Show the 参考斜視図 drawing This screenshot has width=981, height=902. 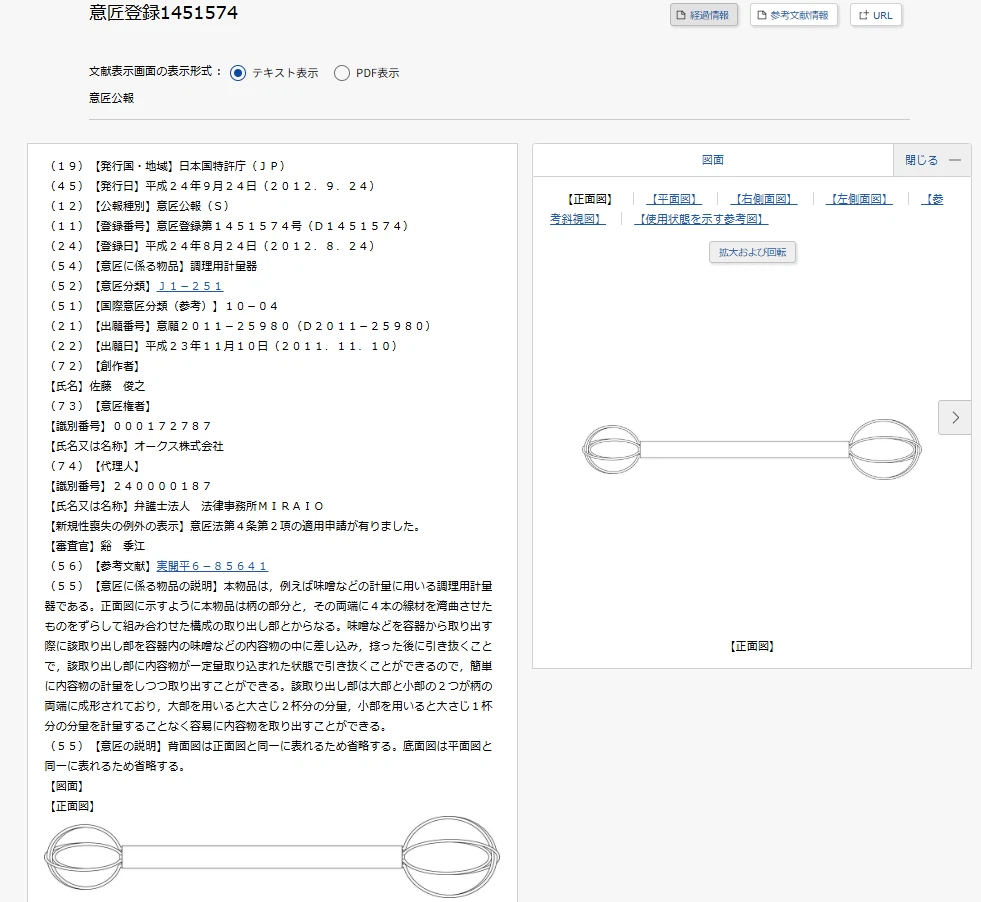[577, 219]
